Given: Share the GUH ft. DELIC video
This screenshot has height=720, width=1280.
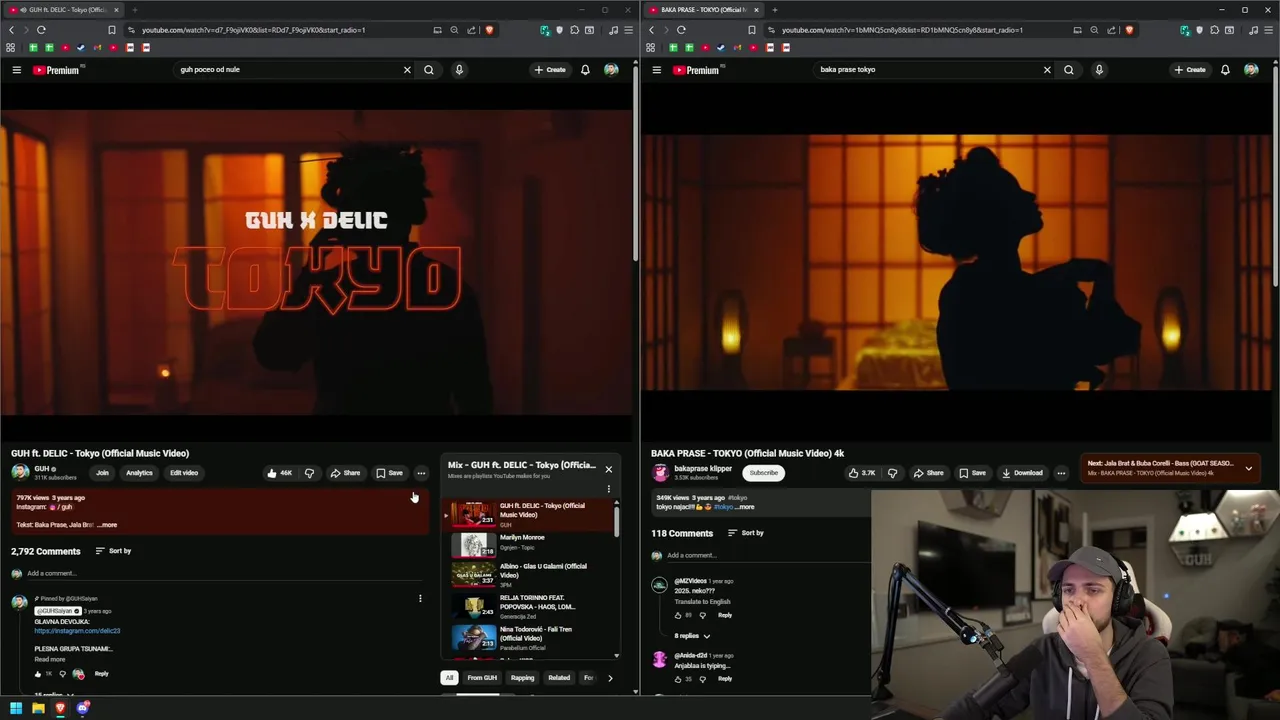Looking at the screenshot, I should [x=345, y=473].
